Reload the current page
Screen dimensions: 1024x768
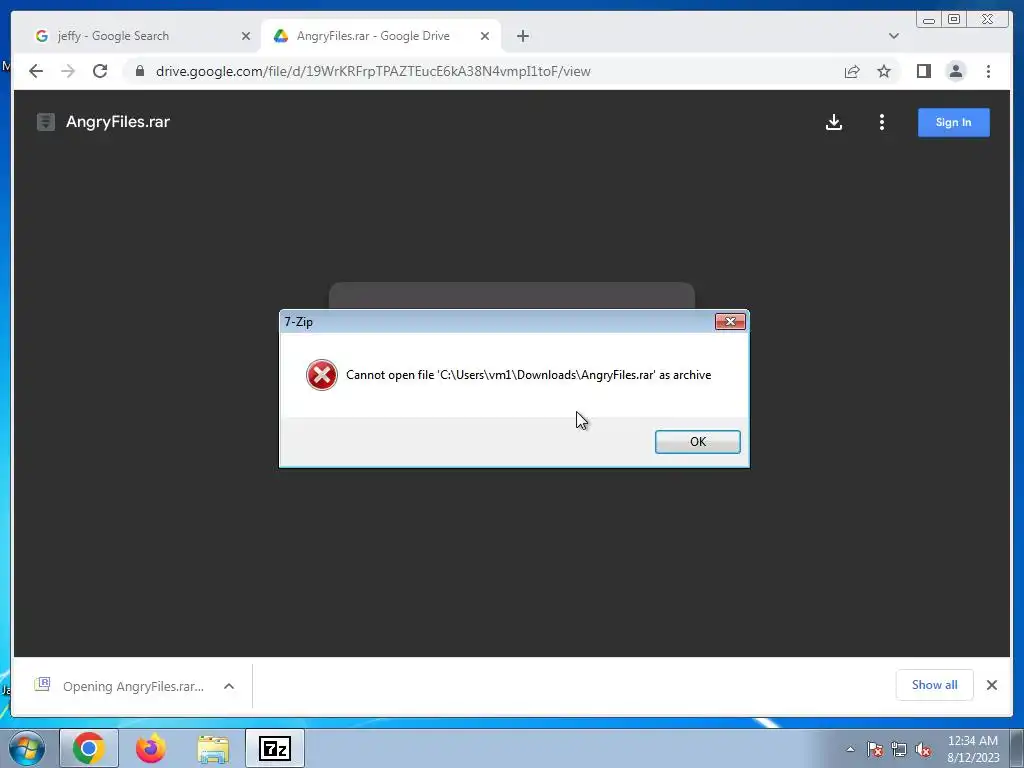pyautogui.click(x=100, y=71)
